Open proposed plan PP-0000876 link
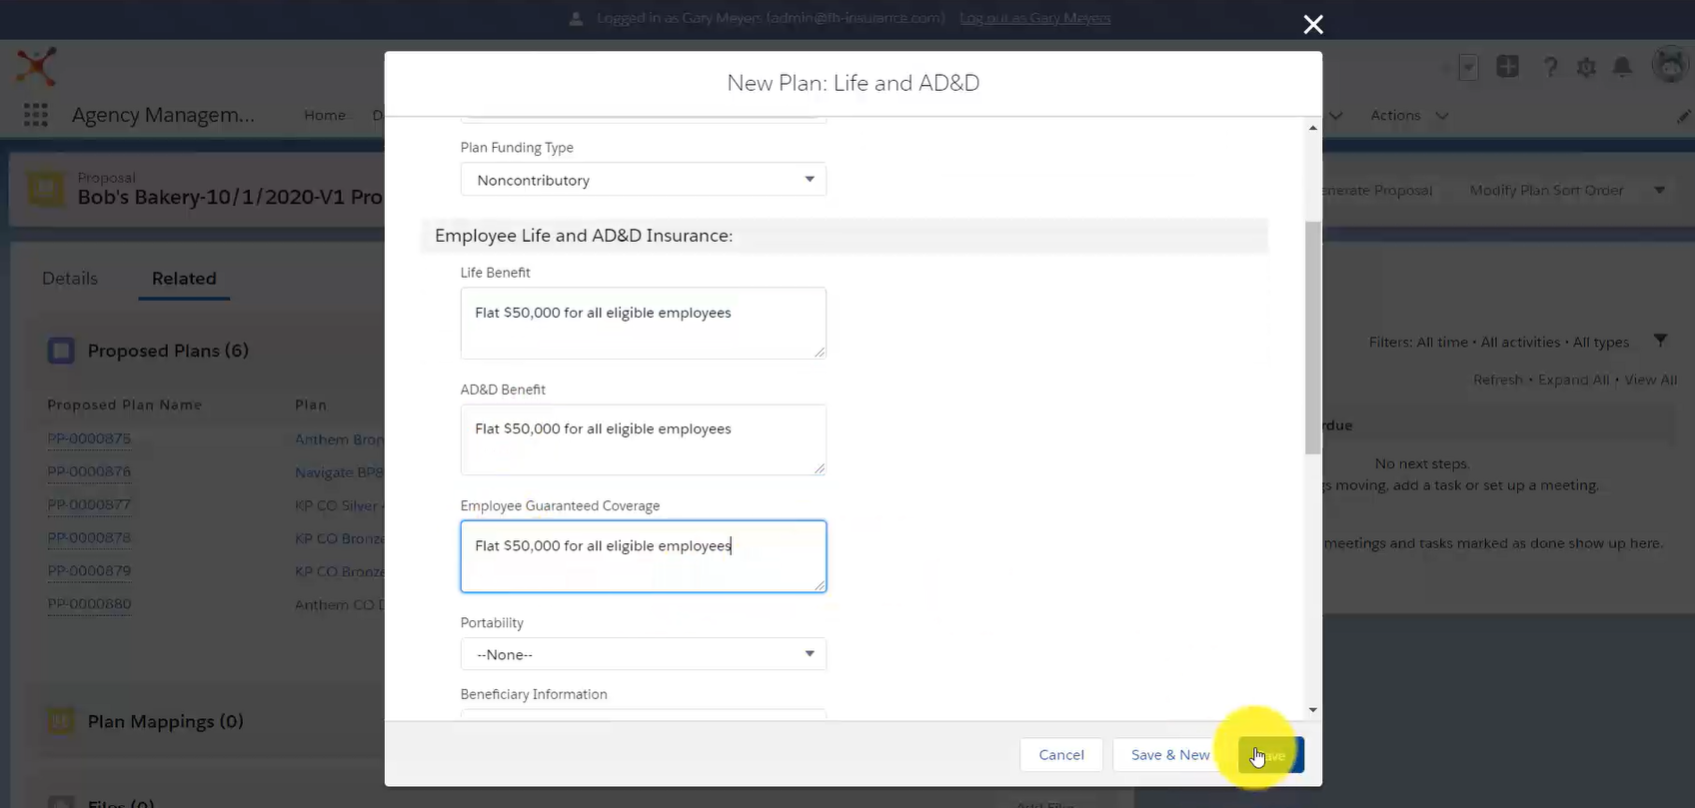The height and width of the screenshot is (808, 1695). click(89, 472)
